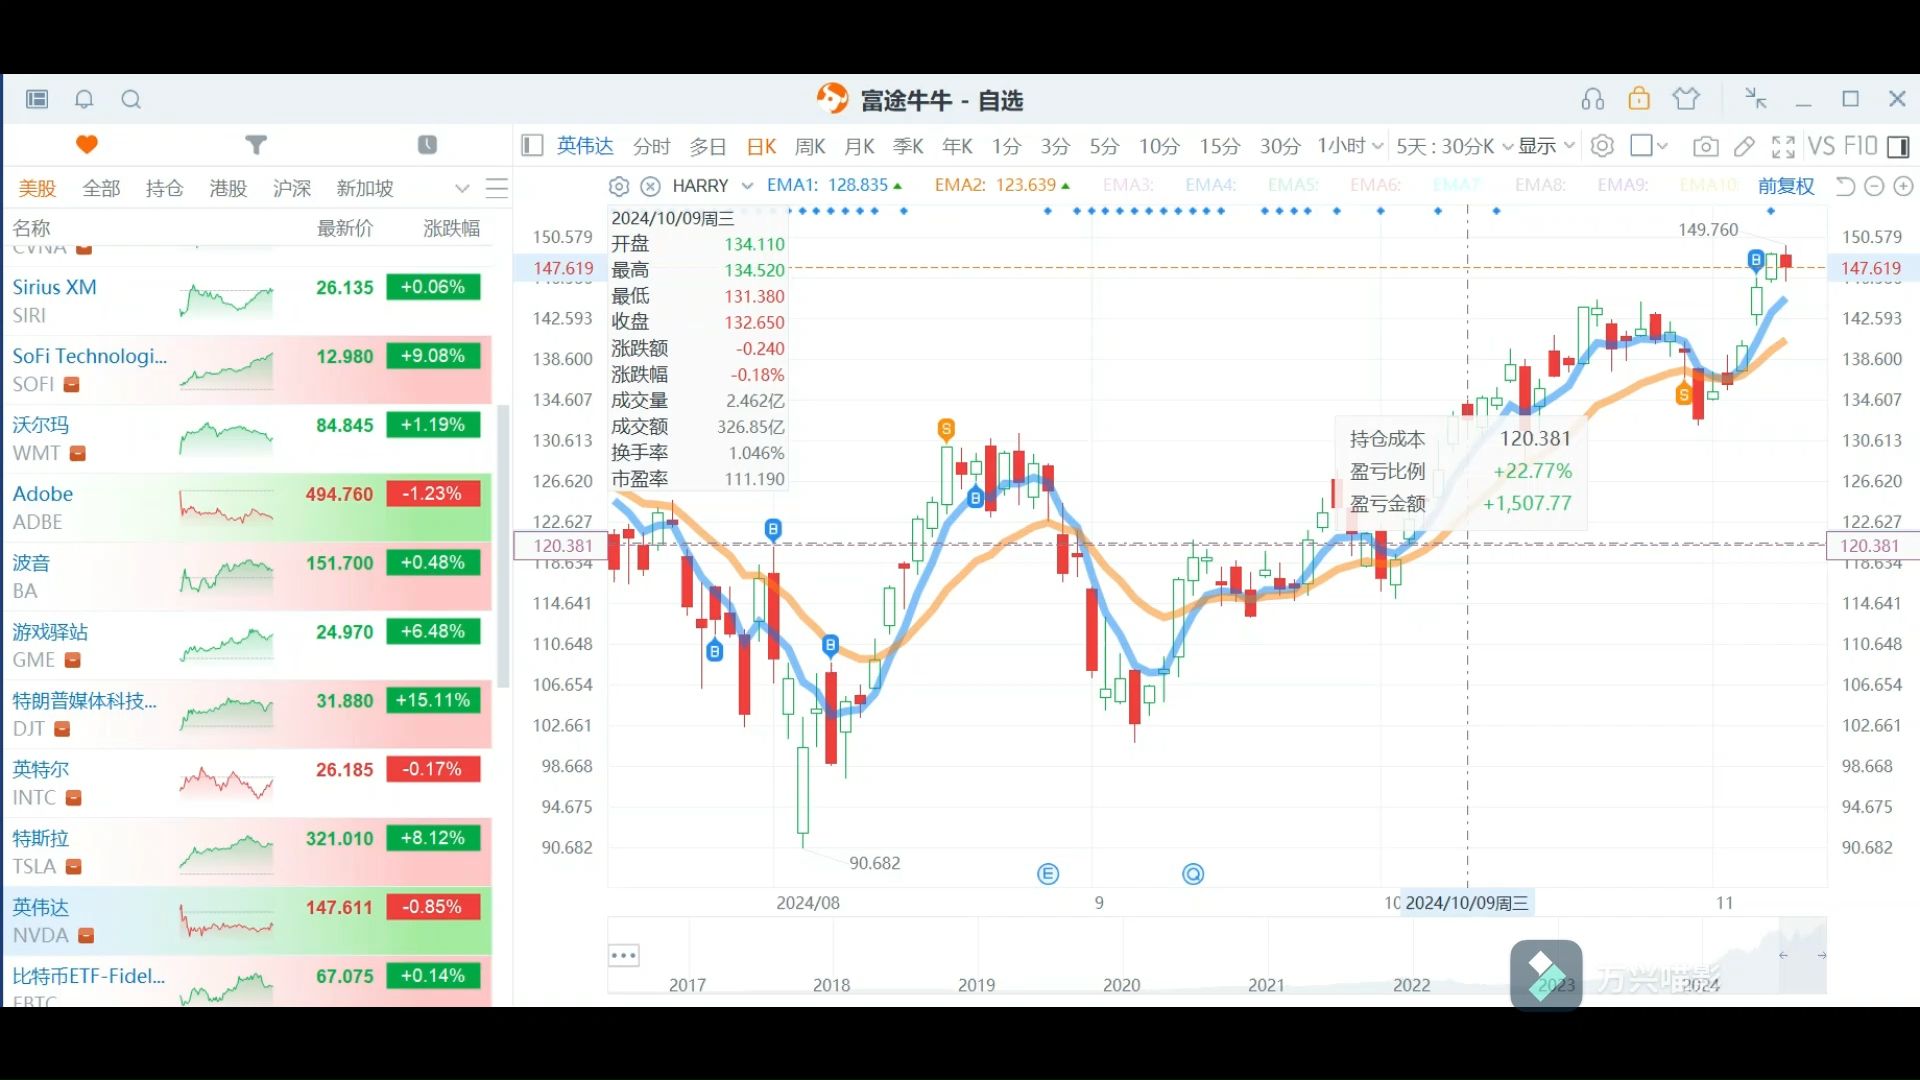Switch to 周K (Weekly) chart timeframe
Image resolution: width=1920 pixels, height=1080 pixels.
click(810, 145)
